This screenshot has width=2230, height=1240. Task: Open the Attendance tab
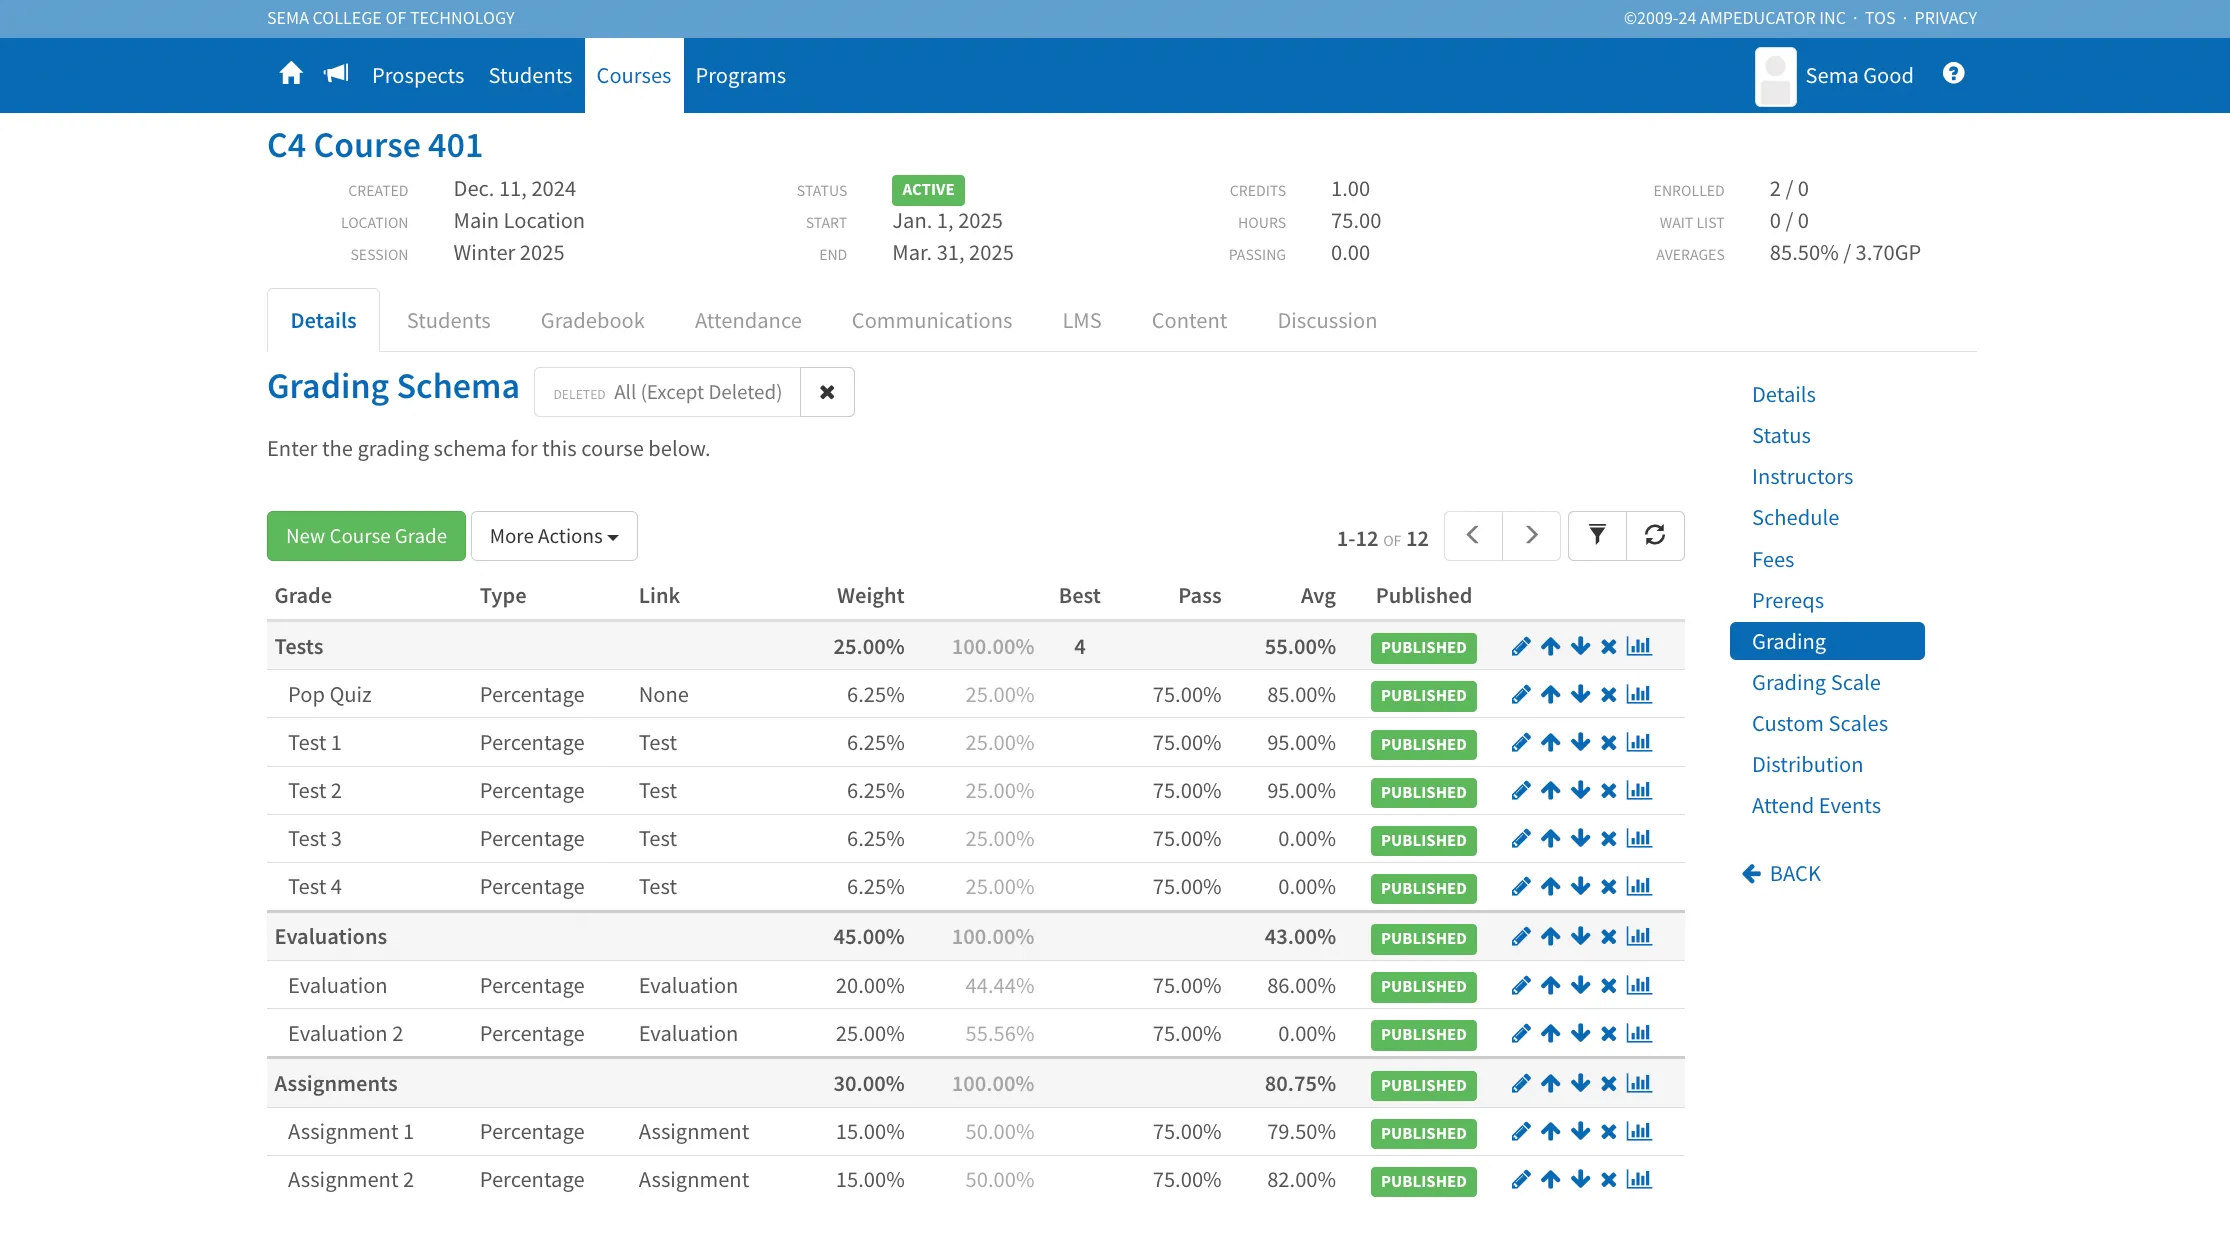(x=748, y=321)
